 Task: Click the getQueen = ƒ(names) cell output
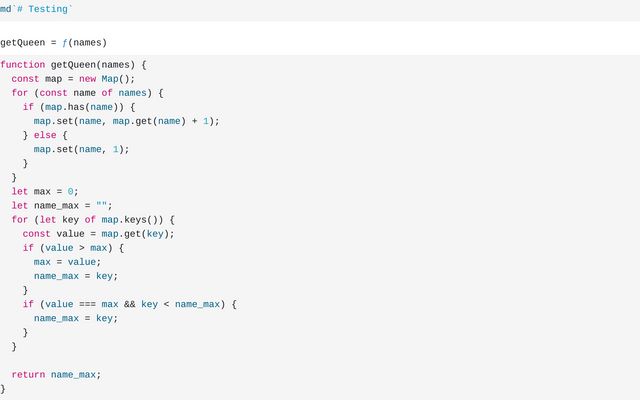[53, 43]
